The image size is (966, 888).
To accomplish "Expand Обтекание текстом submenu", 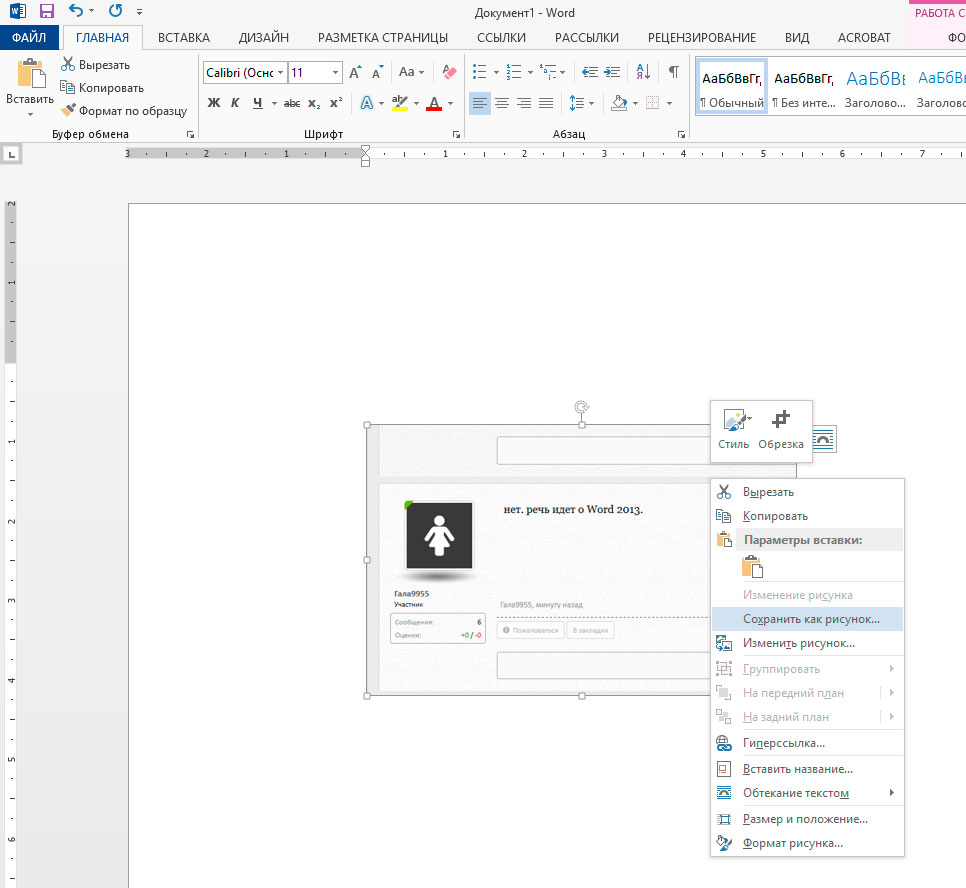I will coord(807,792).
